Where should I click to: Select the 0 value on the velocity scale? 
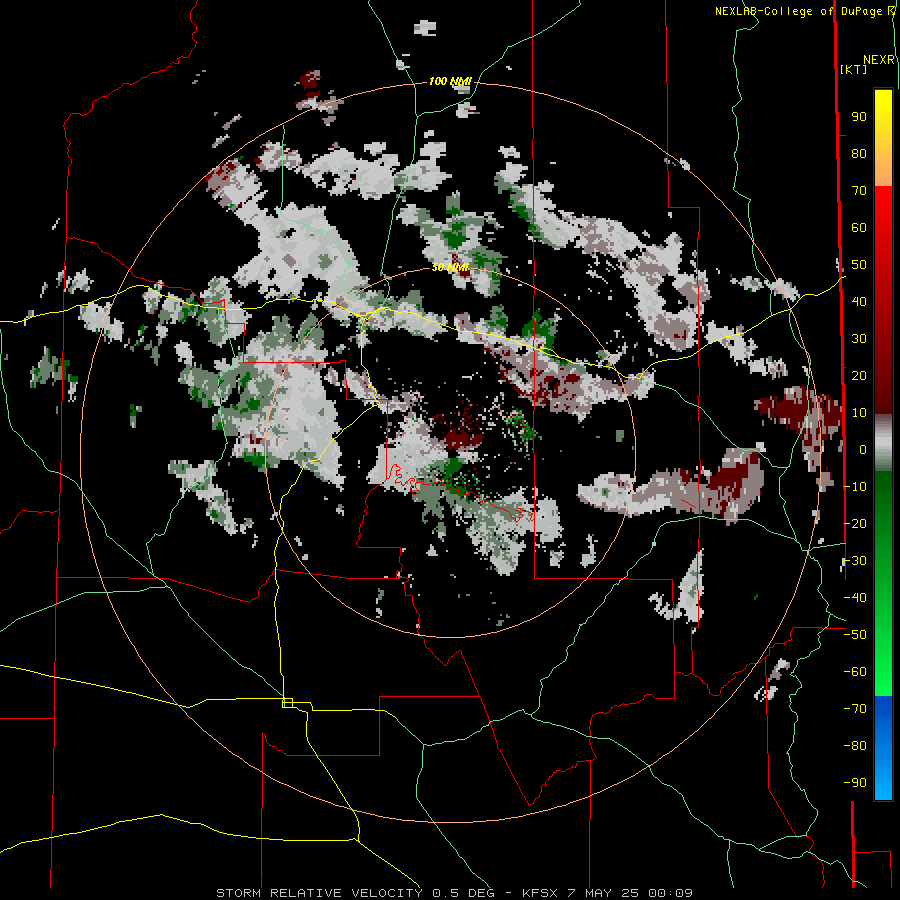(863, 450)
